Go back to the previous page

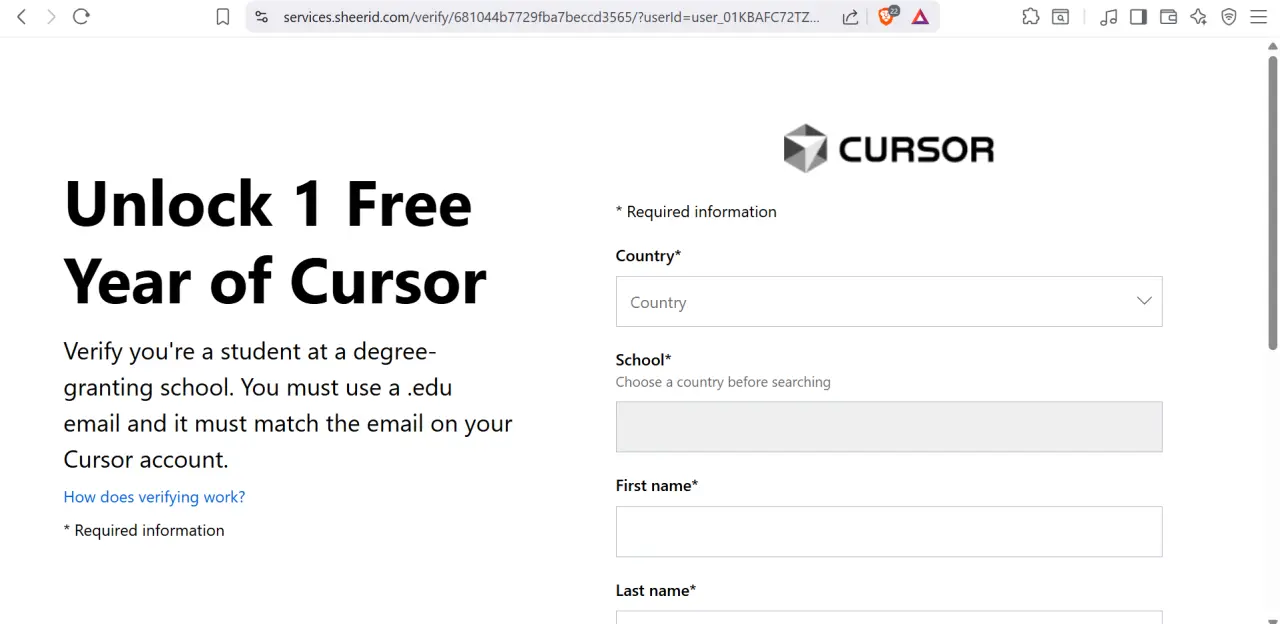22,17
